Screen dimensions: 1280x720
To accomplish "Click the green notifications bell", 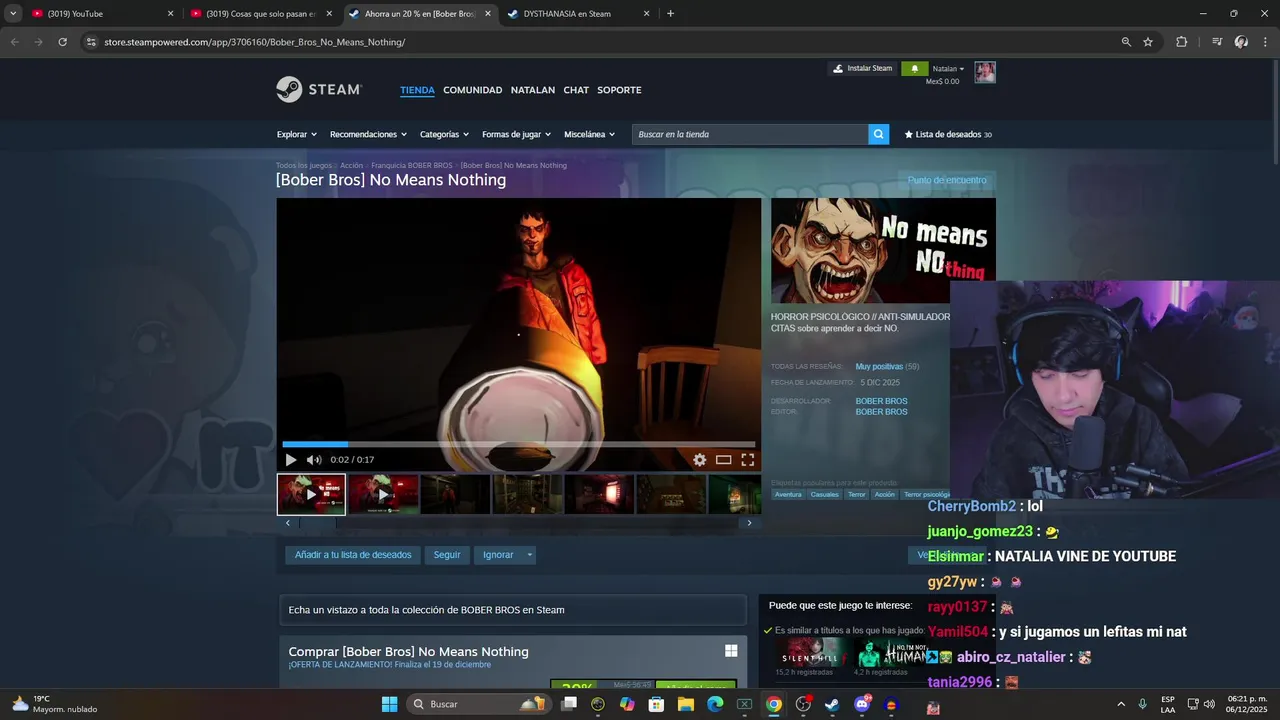I will (913, 69).
